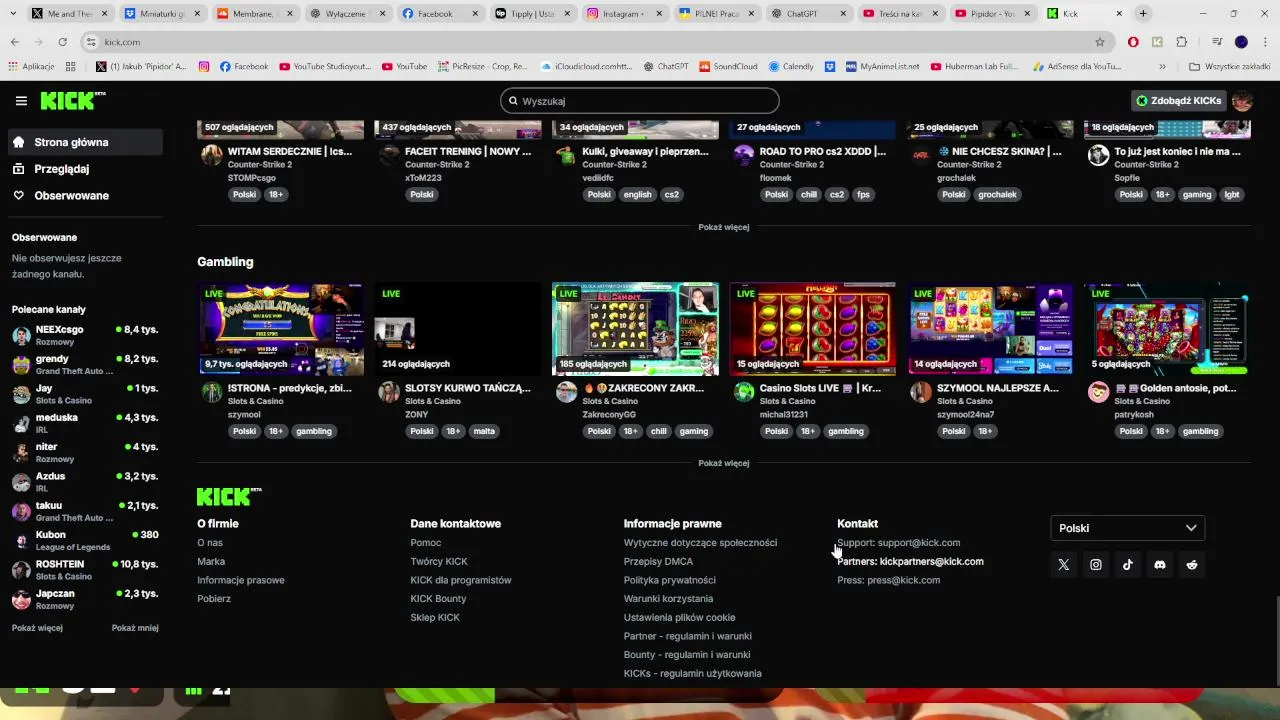This screenshot has width=1280, height=720.
Task: Collapse recommended channels with Pokaż mniej
Action: 135,628
